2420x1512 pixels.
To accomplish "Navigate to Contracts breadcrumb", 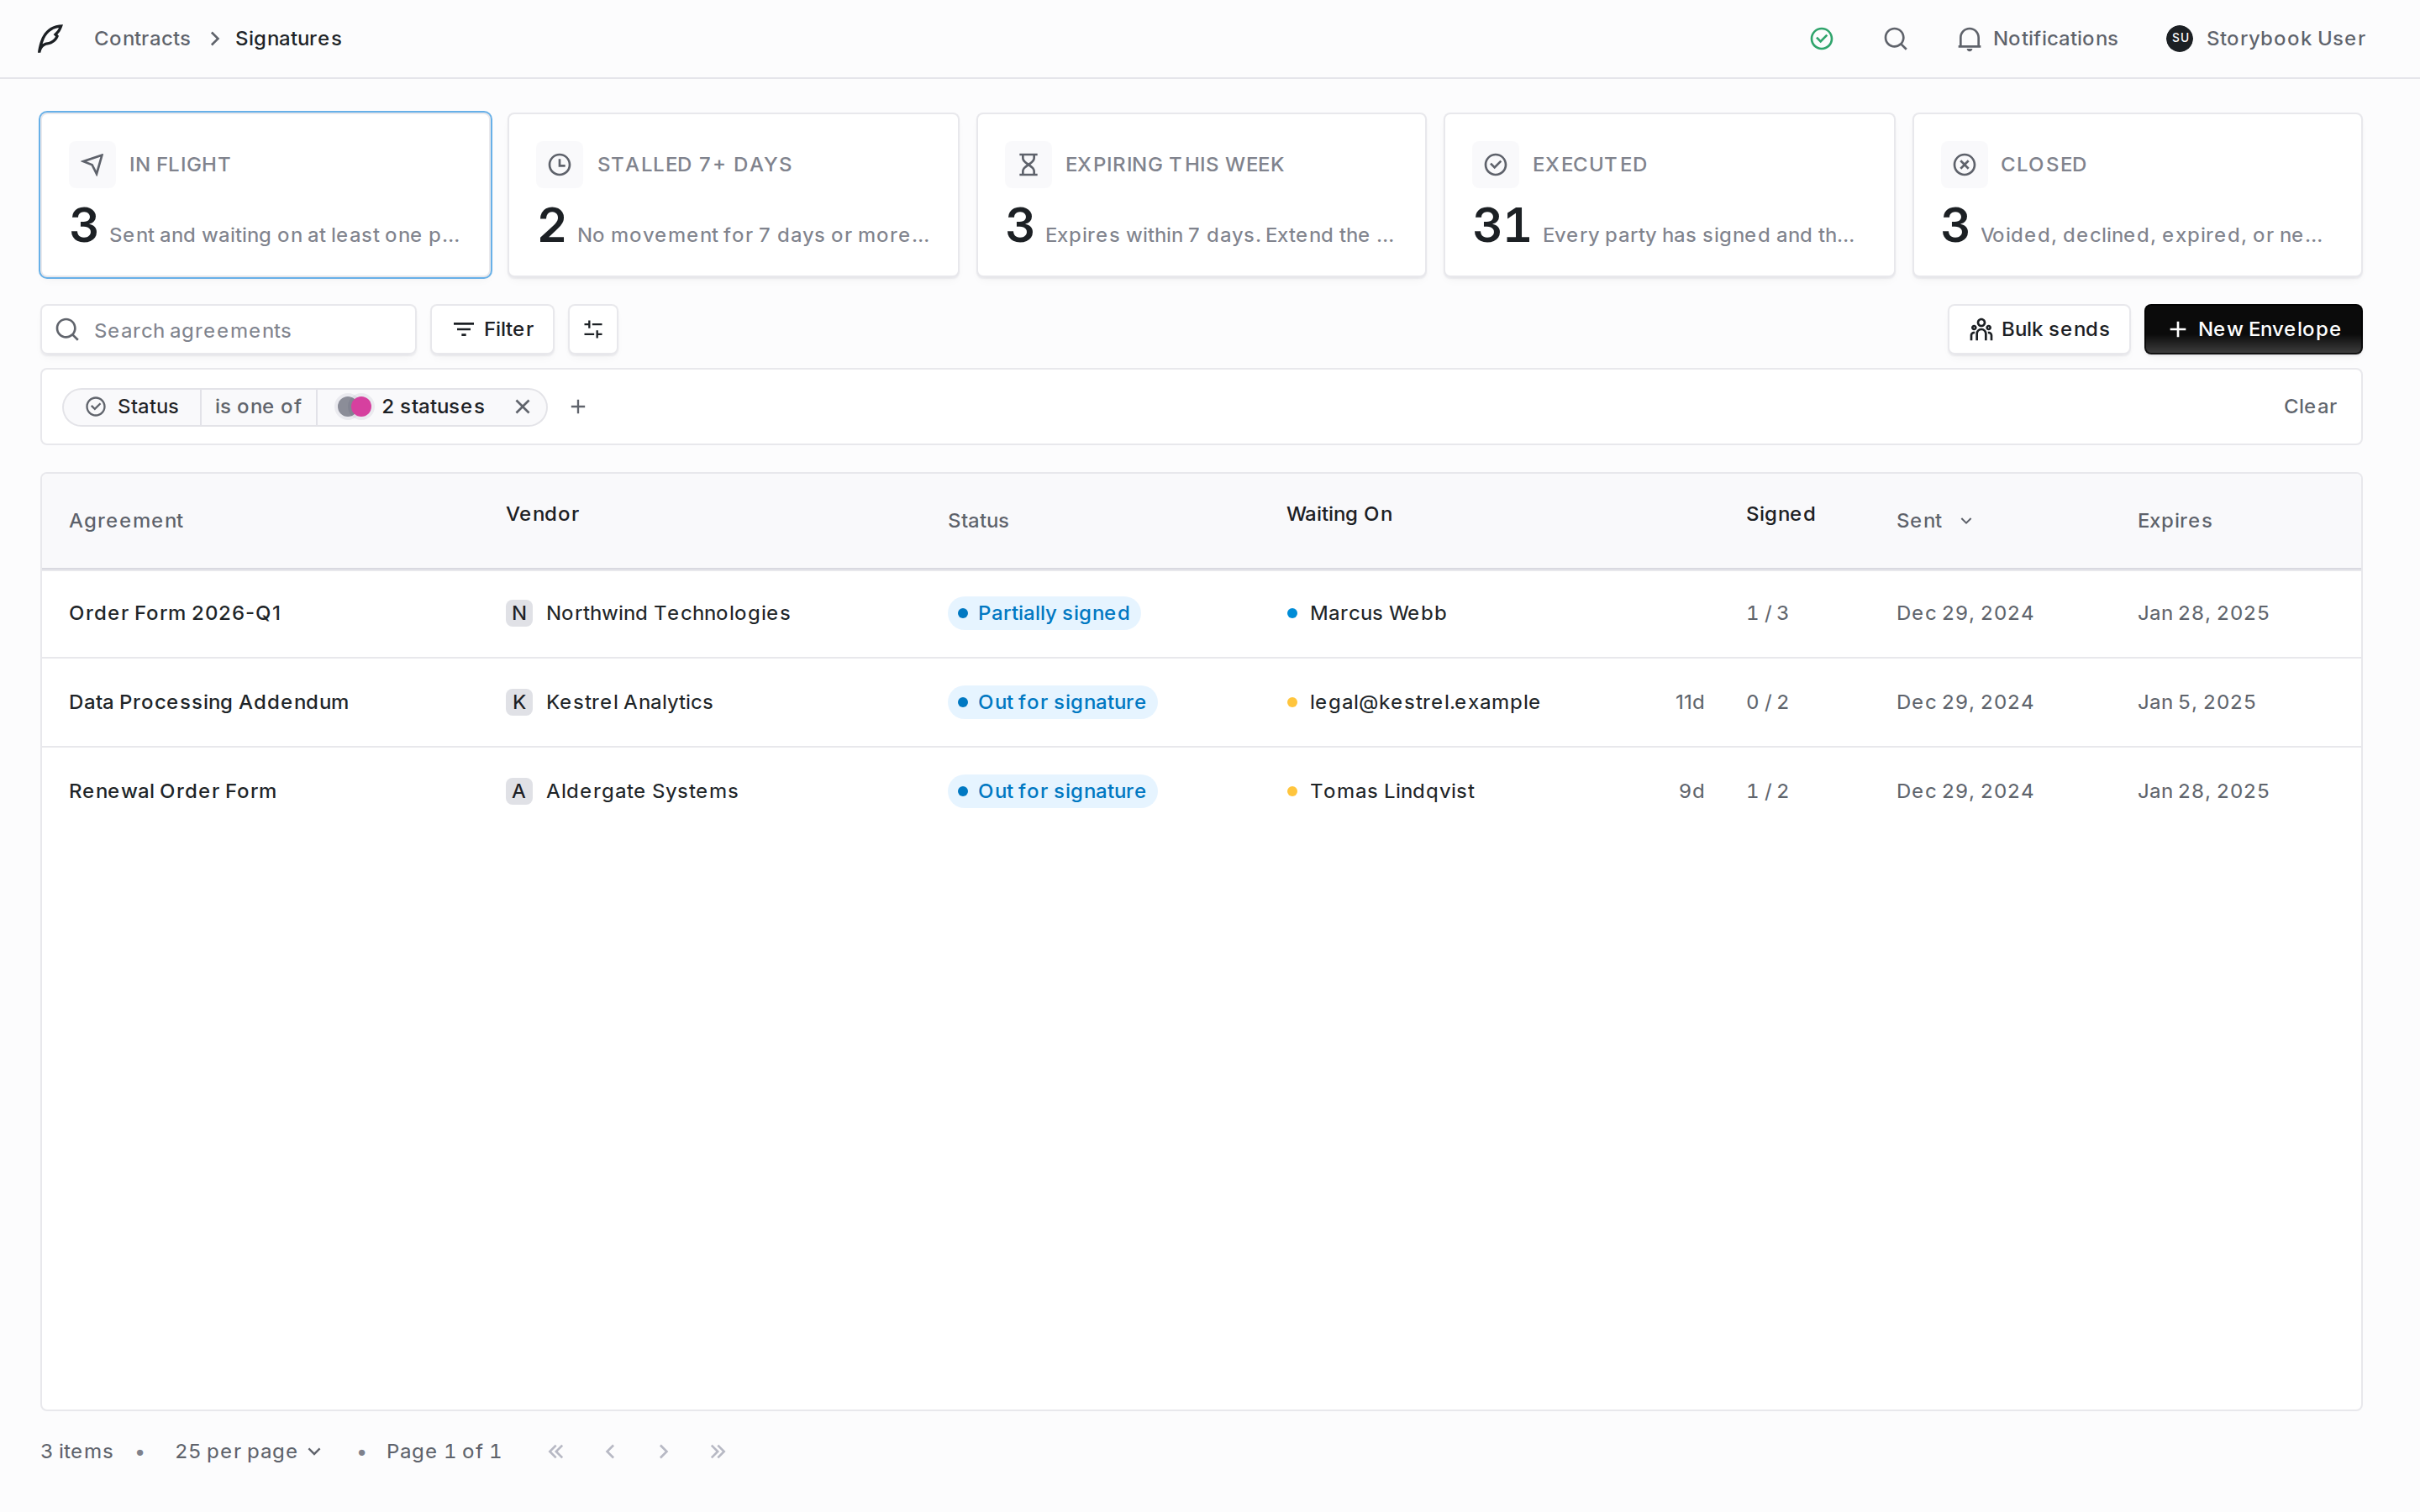I will tap(142, 38).
